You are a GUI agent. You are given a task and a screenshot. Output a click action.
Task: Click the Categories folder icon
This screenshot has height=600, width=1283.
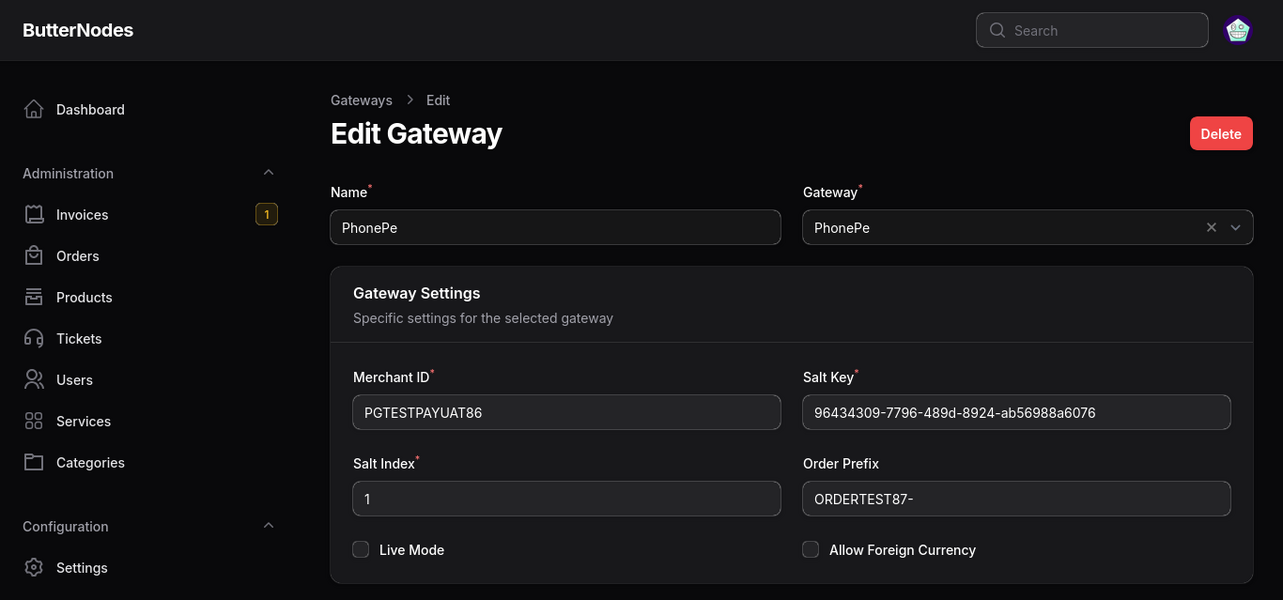click(34, 462)
